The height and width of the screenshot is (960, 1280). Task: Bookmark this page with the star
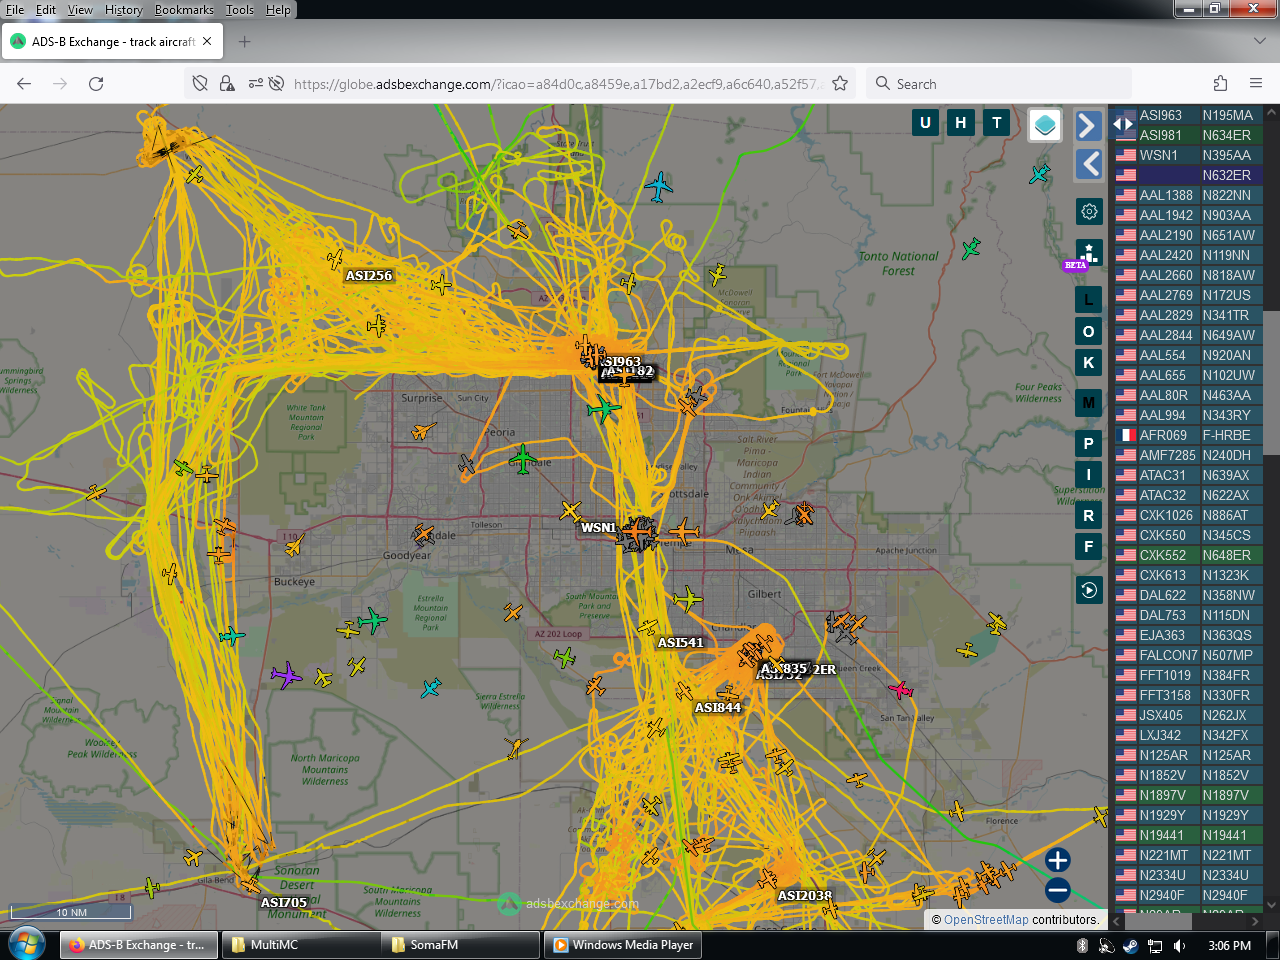pos(840,84)
